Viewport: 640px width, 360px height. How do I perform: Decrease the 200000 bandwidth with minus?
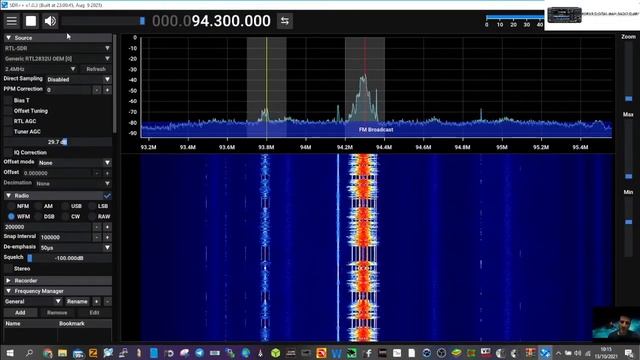97,227
